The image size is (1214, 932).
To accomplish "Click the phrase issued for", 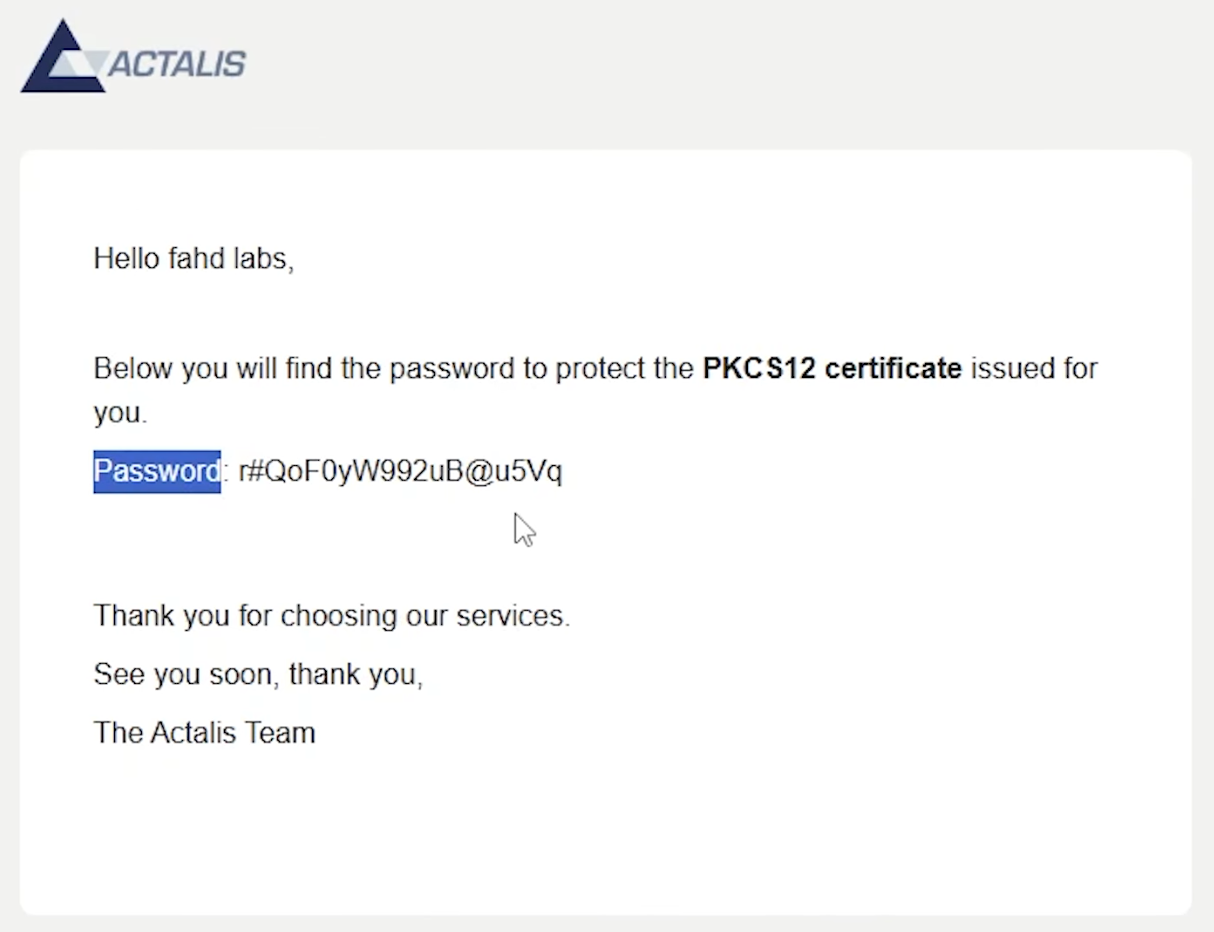I will (1034, 369).
